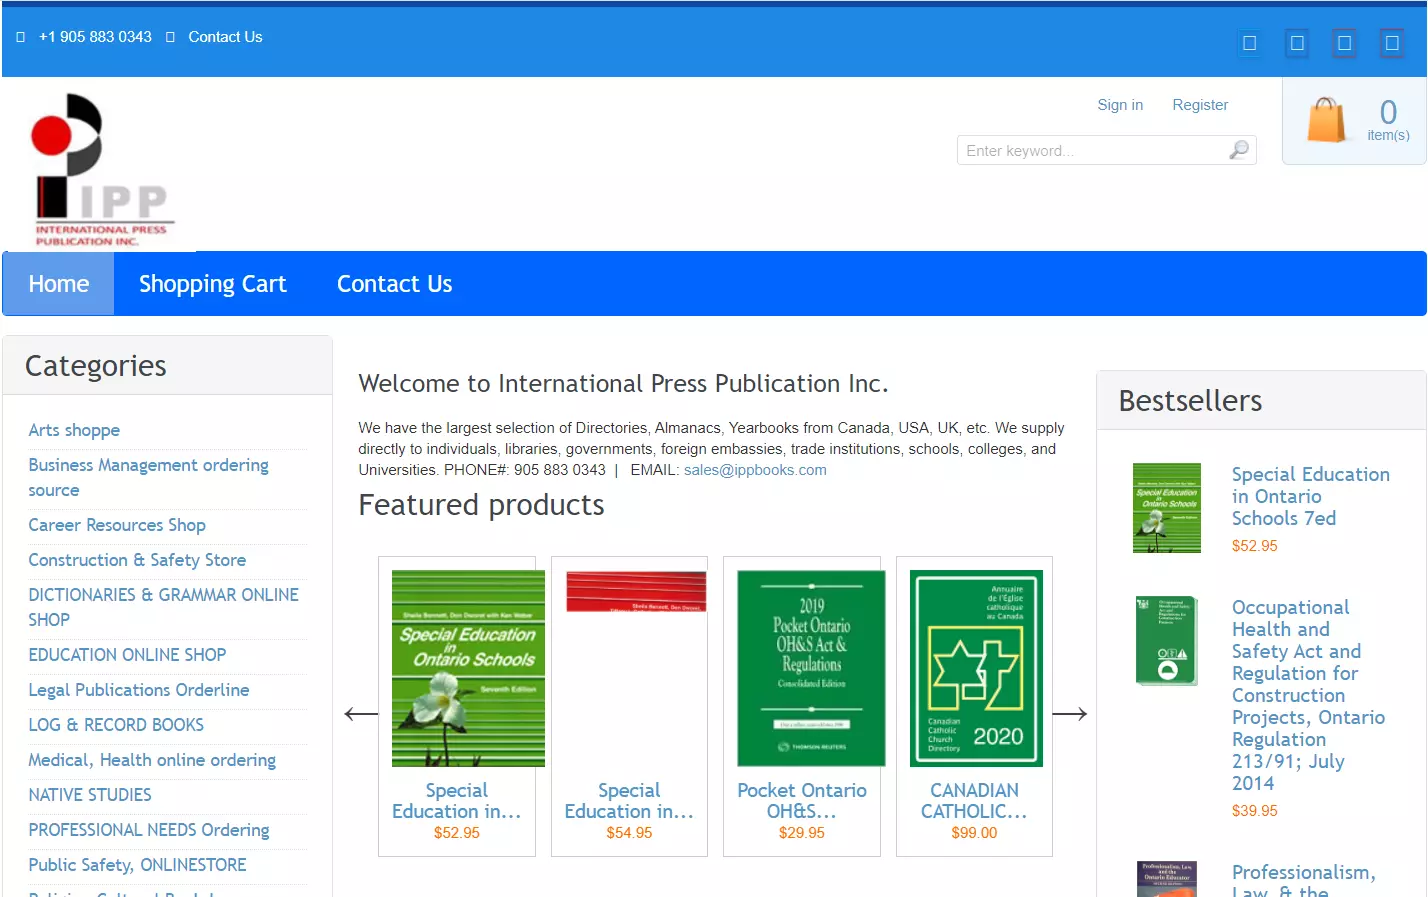1428x897 pixels.
Task: Open the Arts shoppe category
Action: click(74, 430)
